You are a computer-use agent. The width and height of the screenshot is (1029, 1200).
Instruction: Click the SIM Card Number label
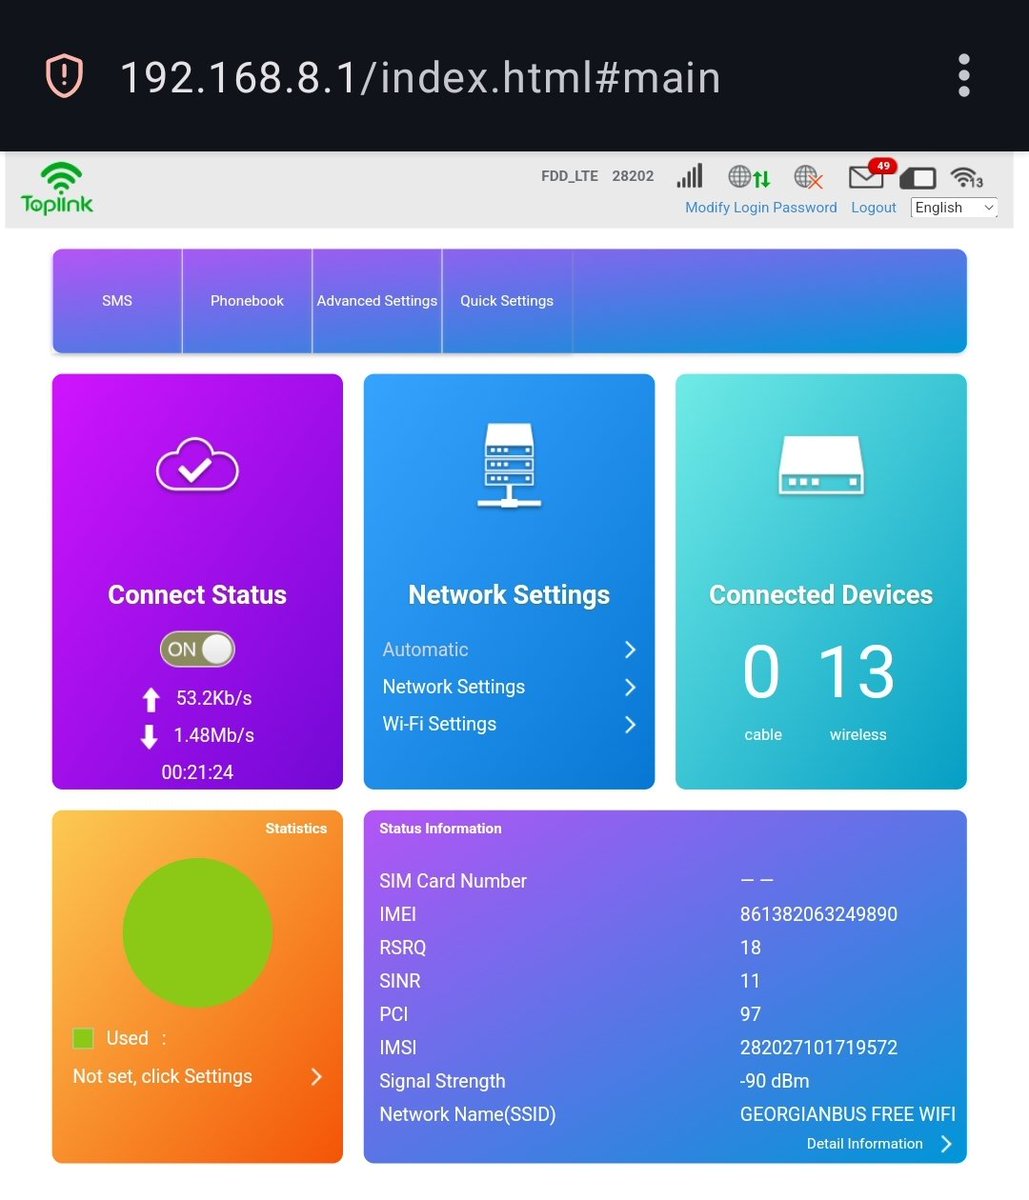coord(453,881)
